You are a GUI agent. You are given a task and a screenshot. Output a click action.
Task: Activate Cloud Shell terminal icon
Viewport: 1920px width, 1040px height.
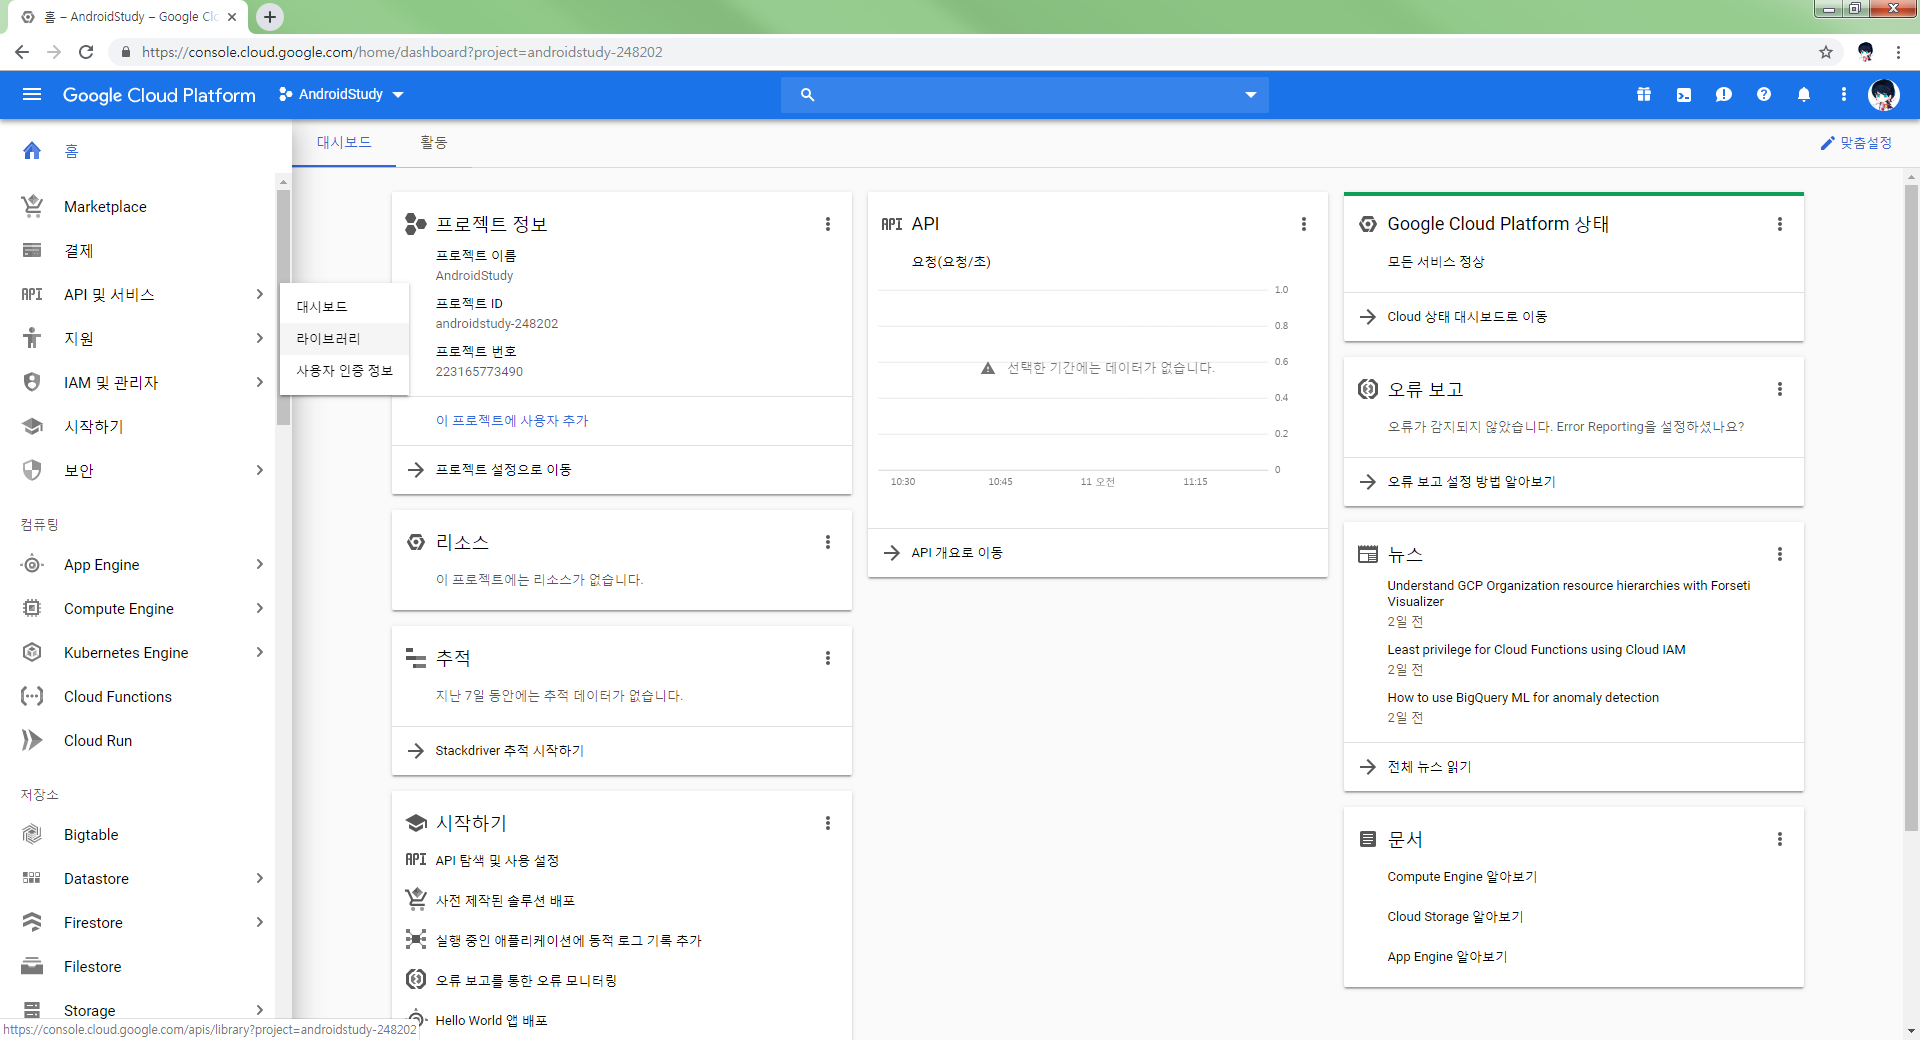tap(1684, 94)
